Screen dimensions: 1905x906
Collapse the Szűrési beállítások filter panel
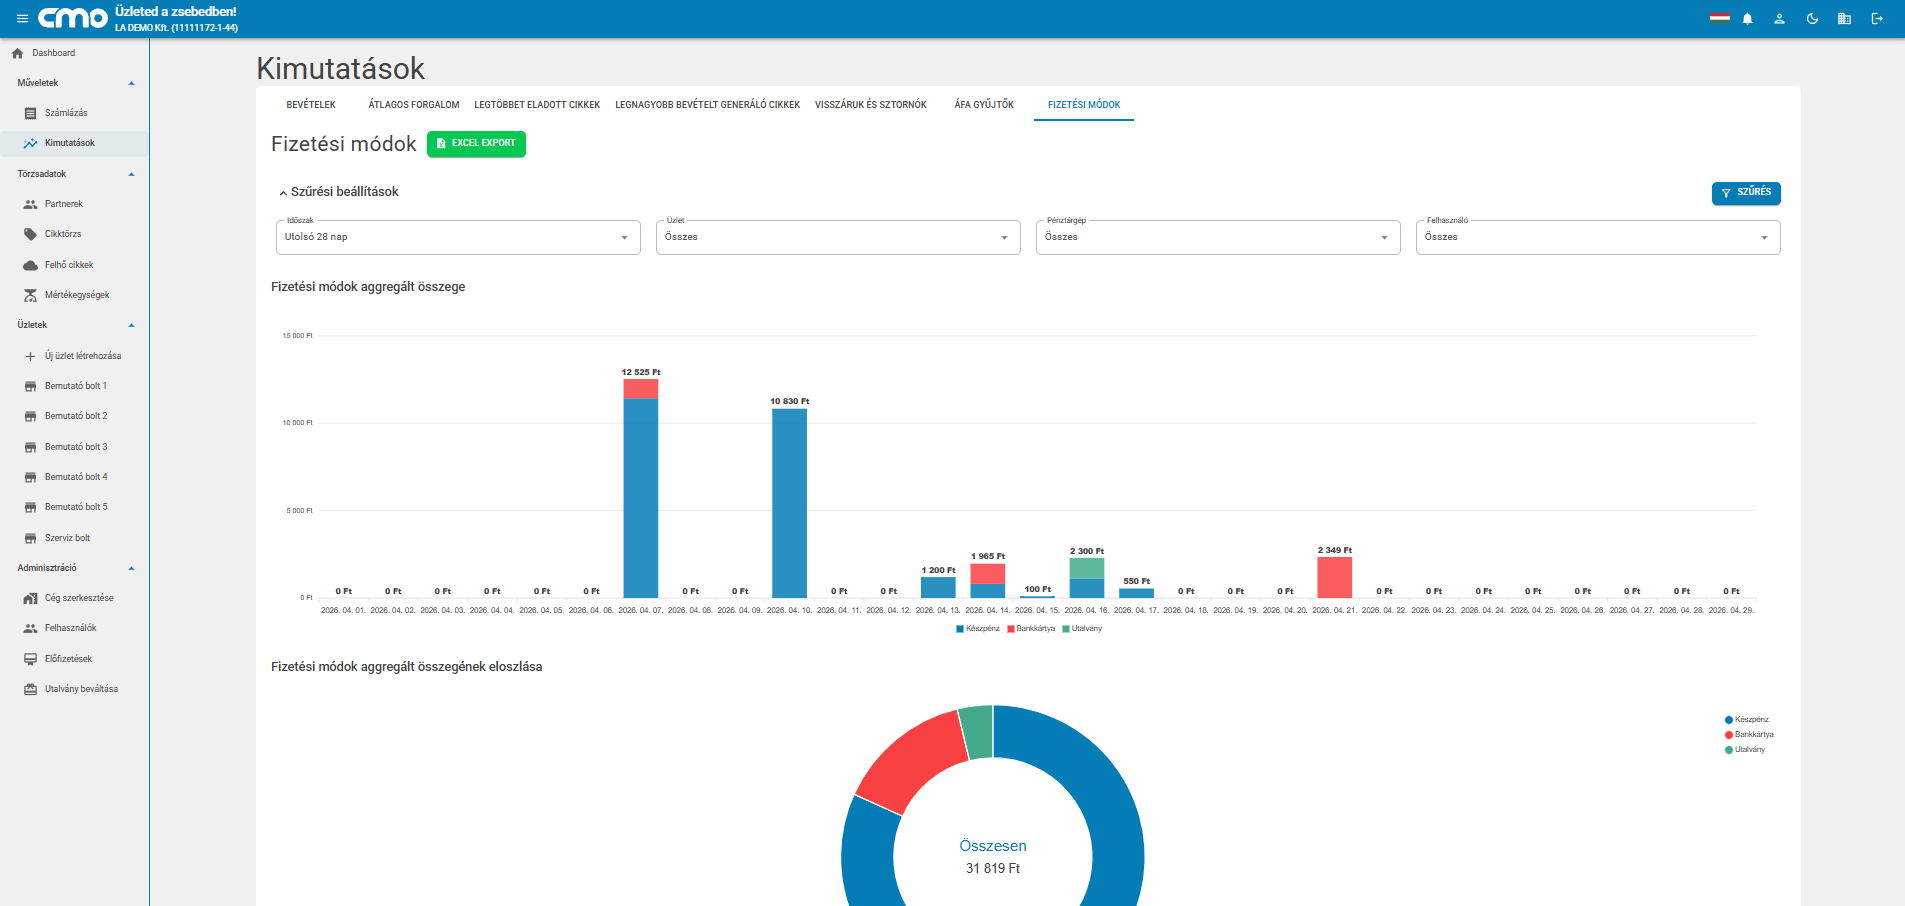339,192
